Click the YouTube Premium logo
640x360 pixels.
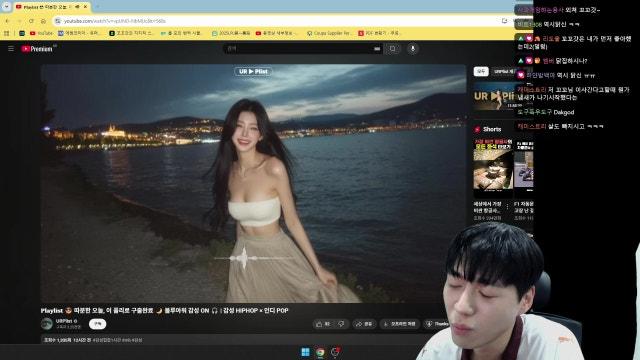38,49
